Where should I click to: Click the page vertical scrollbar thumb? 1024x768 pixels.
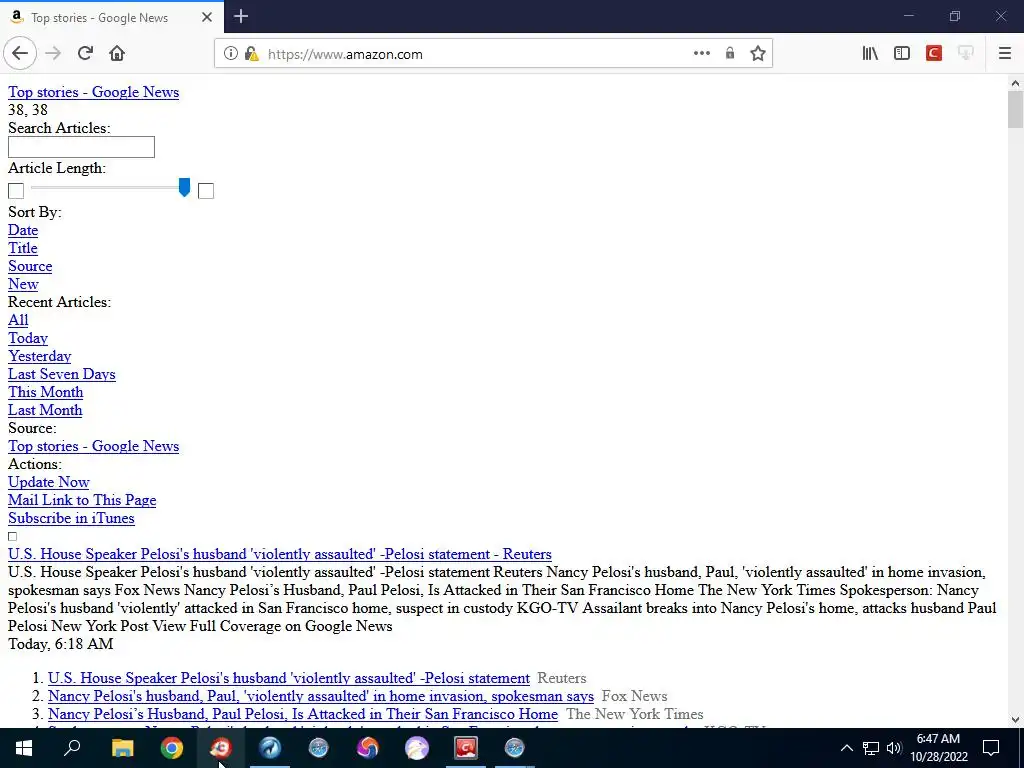[1015, 110]
